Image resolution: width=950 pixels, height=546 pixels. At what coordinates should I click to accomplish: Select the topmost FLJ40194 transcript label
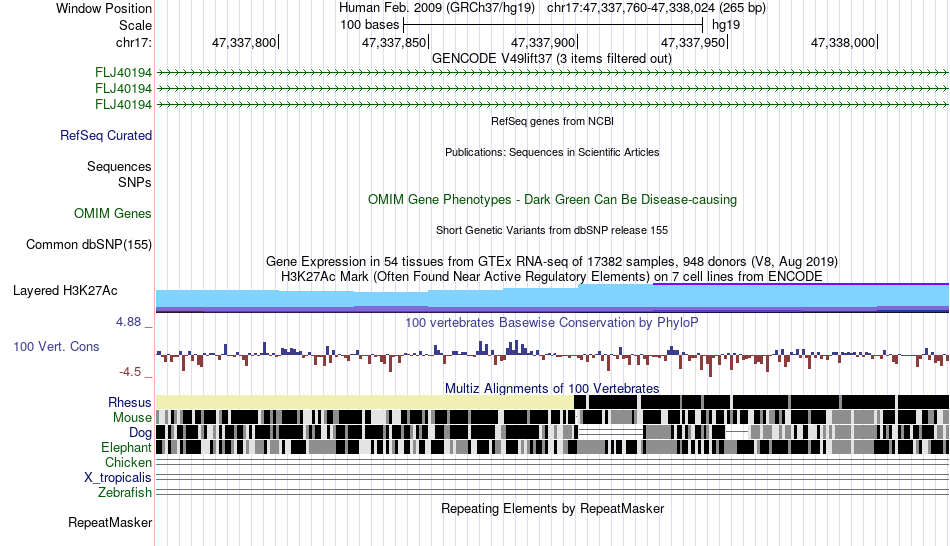click(123, 73)
